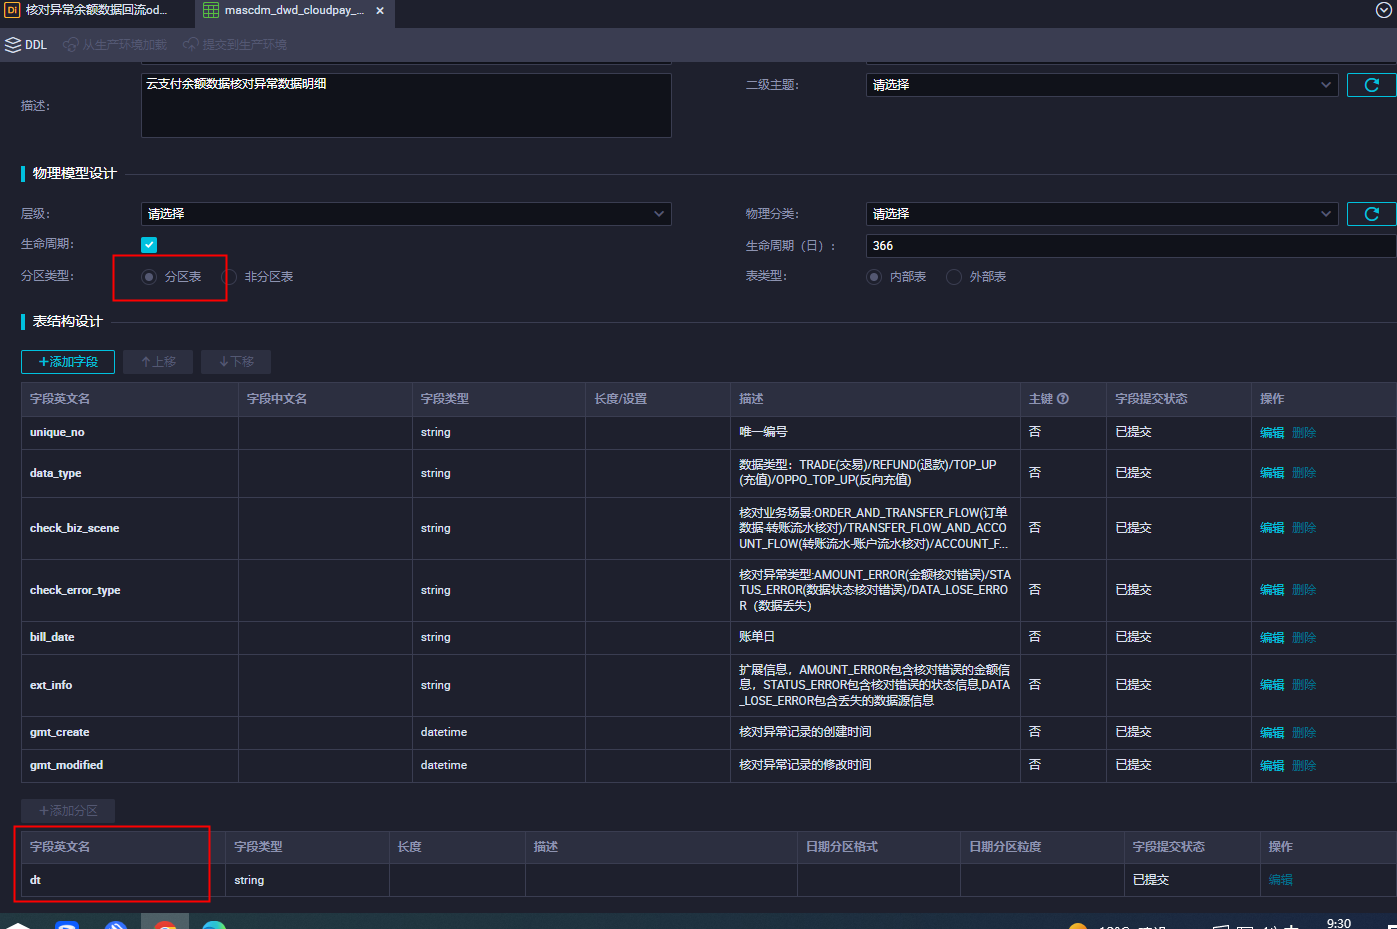The height and width of the screenshot is (929, 1397).
Task: Toggle the 生命周期 checkbox
Action: tap(149, 245)
